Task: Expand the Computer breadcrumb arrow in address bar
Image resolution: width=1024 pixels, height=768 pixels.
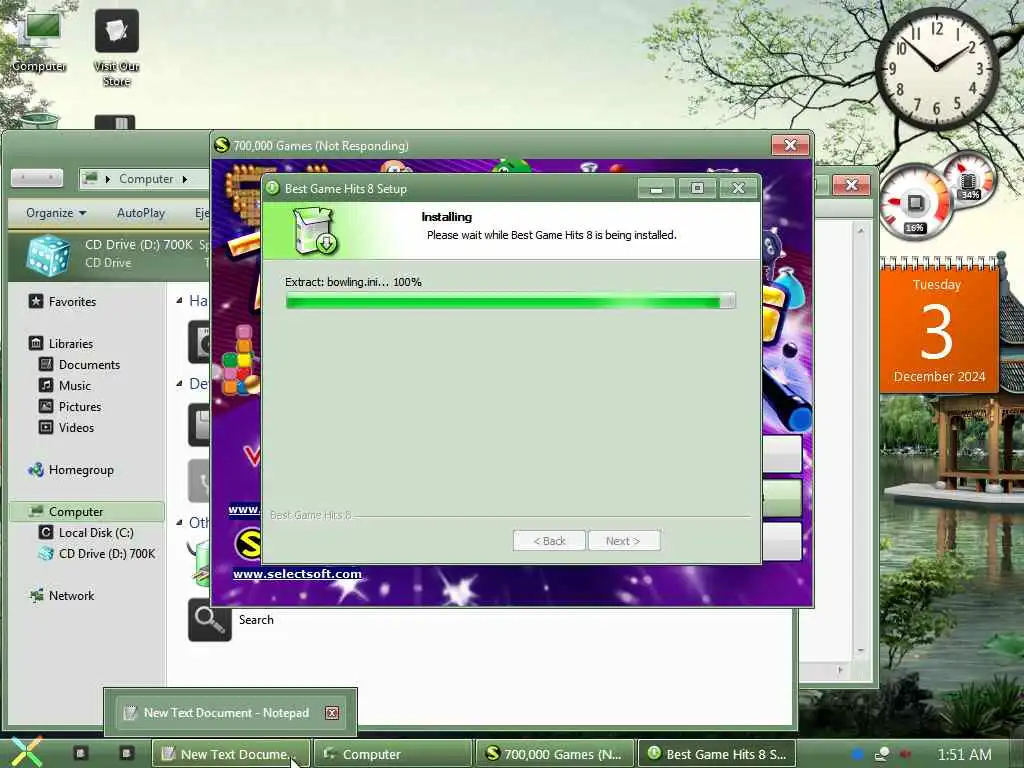Action: [x=185, y=178]
